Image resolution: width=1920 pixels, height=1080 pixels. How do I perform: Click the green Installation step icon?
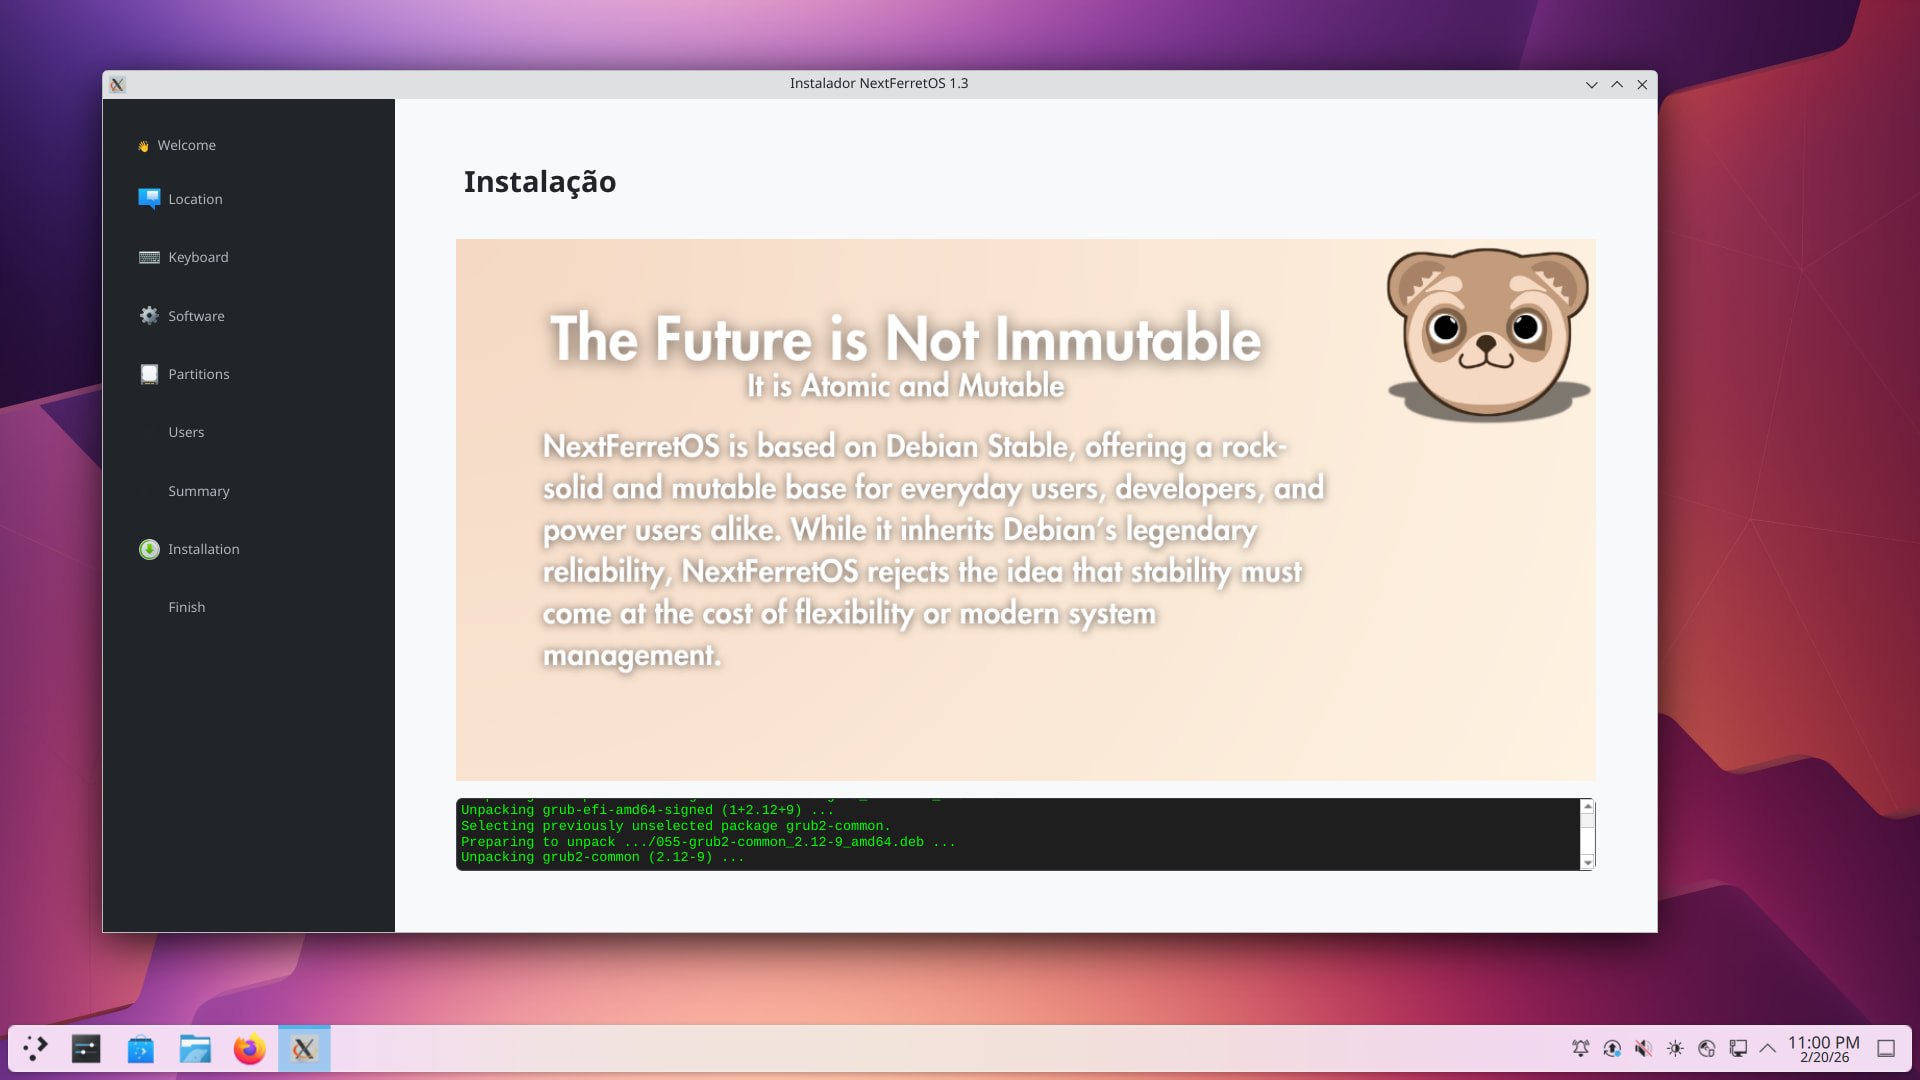(x=149, y=549)
